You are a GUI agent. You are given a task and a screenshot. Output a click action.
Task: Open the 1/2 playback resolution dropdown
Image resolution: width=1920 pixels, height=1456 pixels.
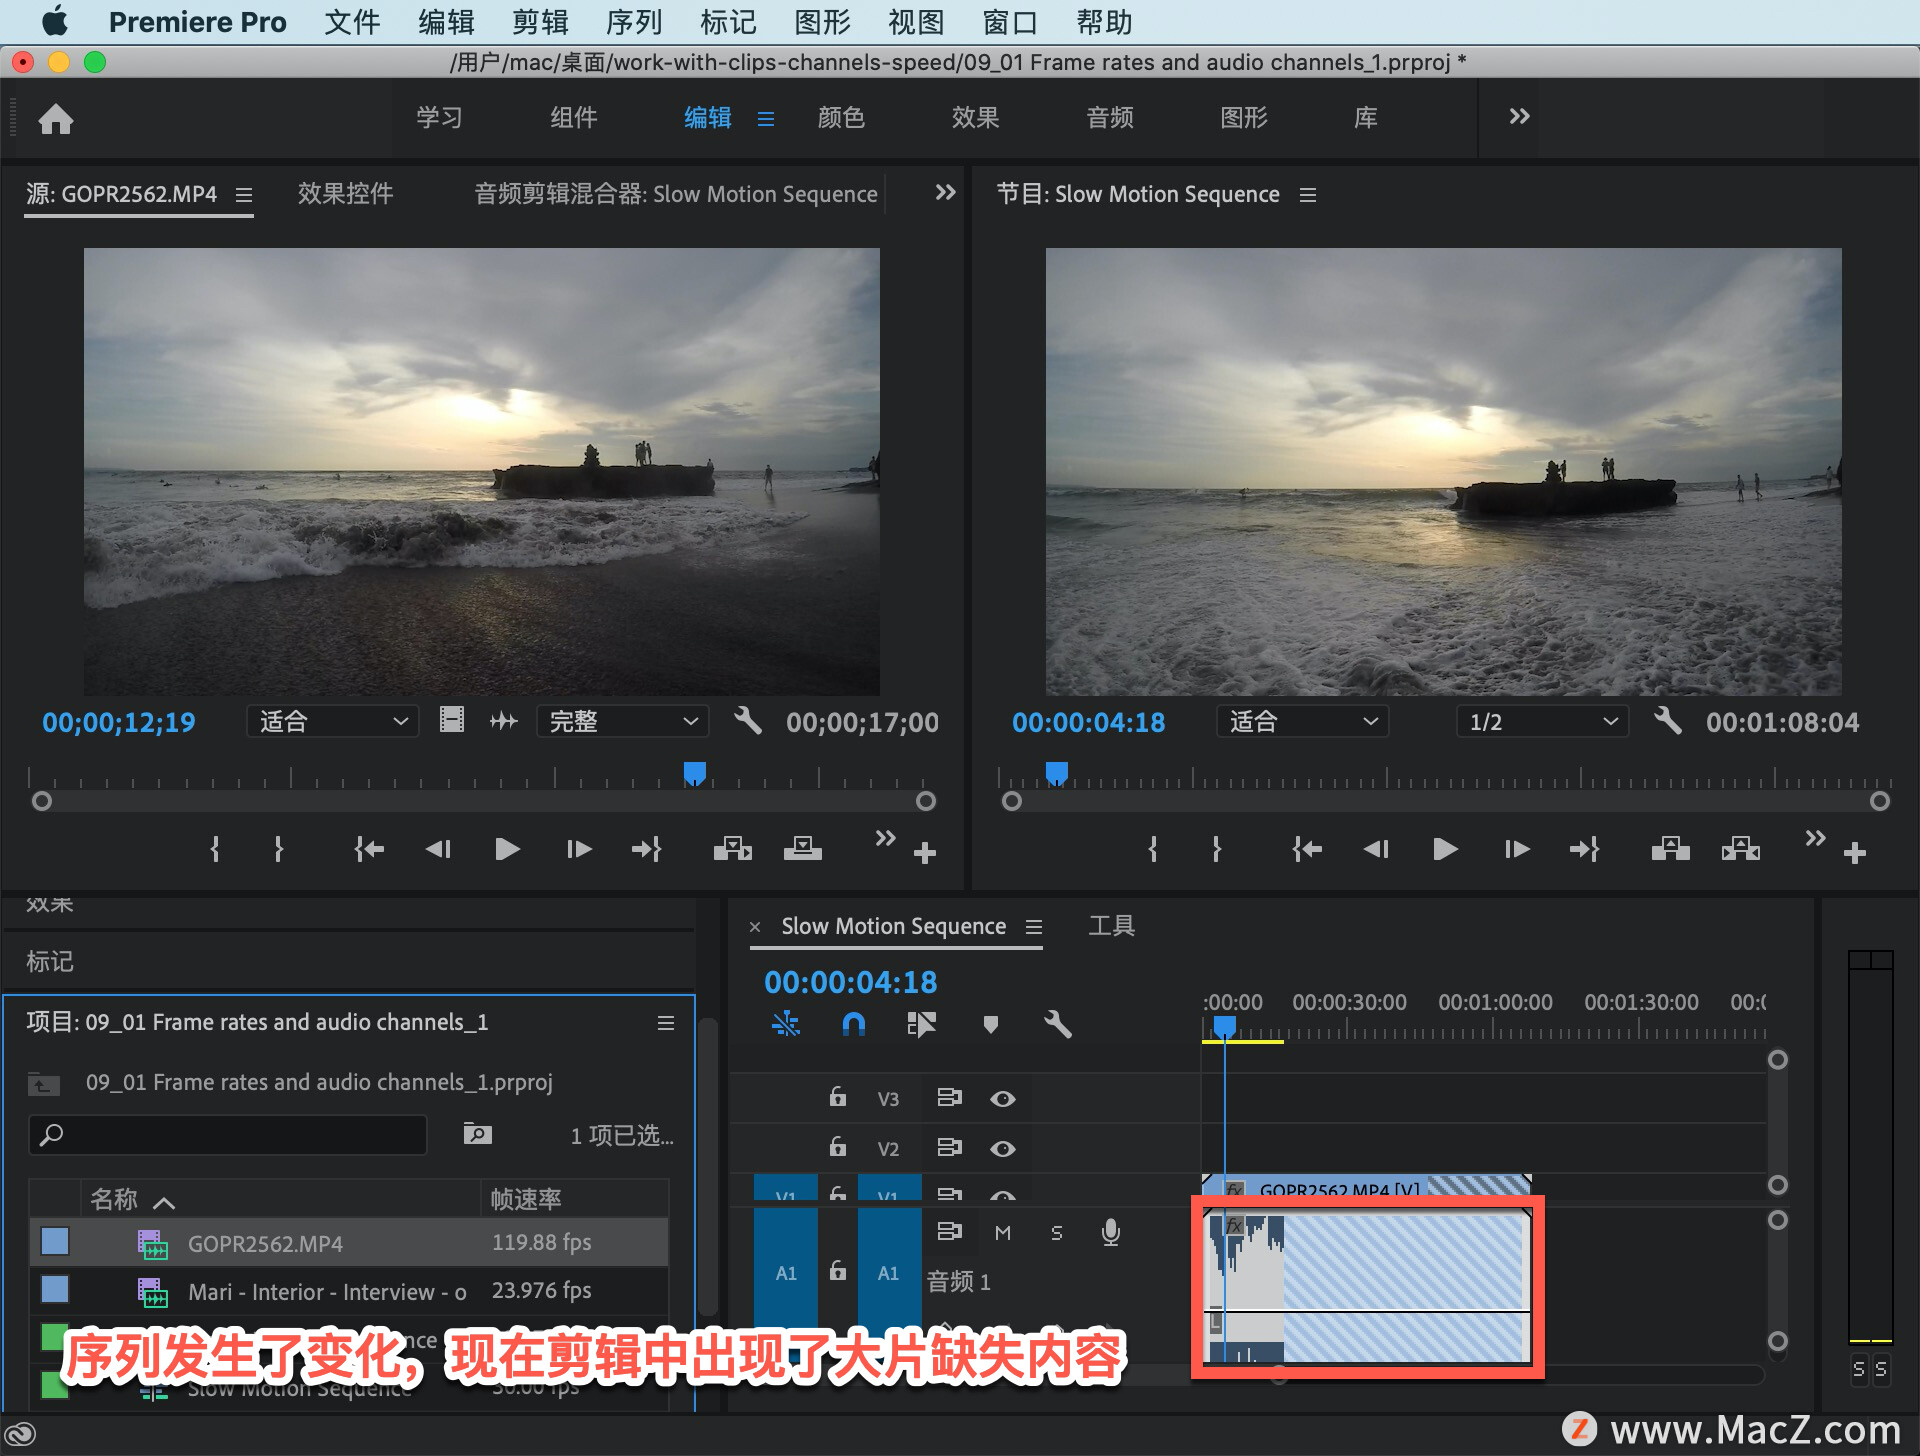(x=1541, y=721)
